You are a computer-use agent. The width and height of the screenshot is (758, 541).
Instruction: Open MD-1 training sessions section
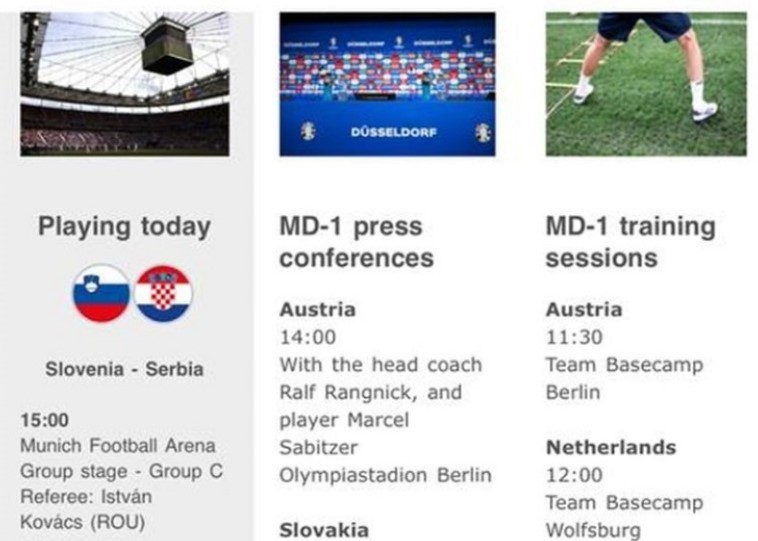630,242
